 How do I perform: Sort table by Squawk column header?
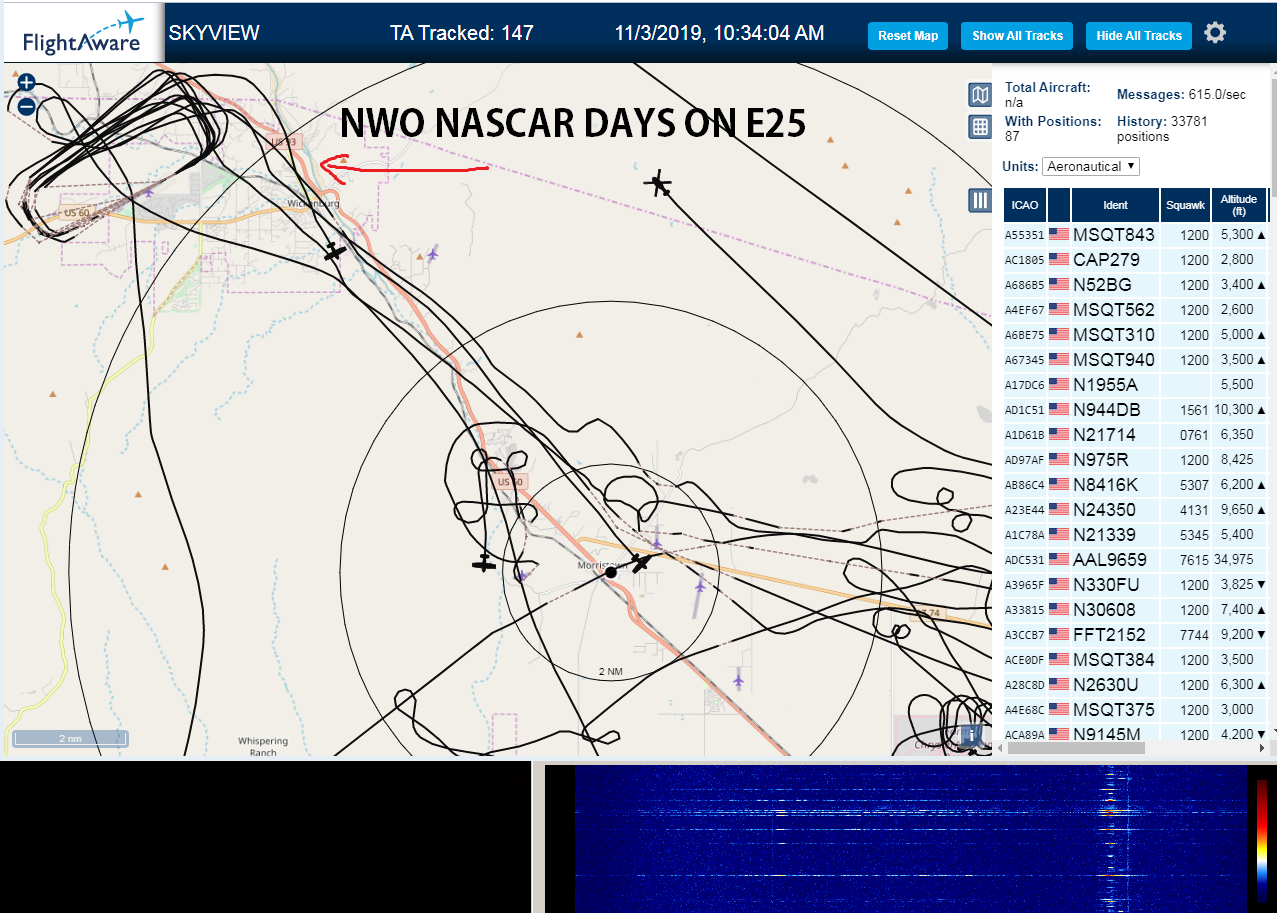1185,205
